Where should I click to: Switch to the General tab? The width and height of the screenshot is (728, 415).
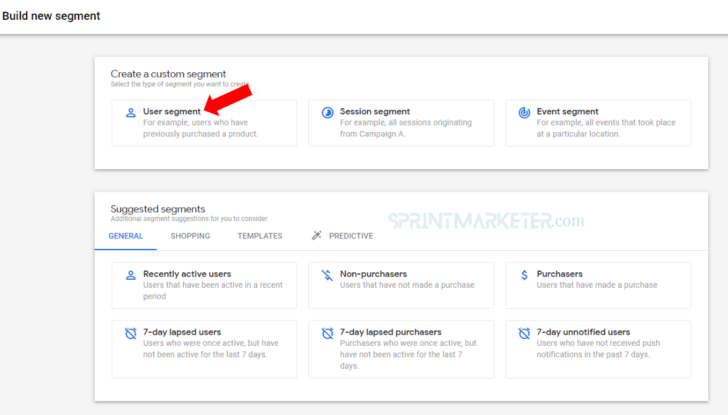pyautogui.click(x=126, y=236)
